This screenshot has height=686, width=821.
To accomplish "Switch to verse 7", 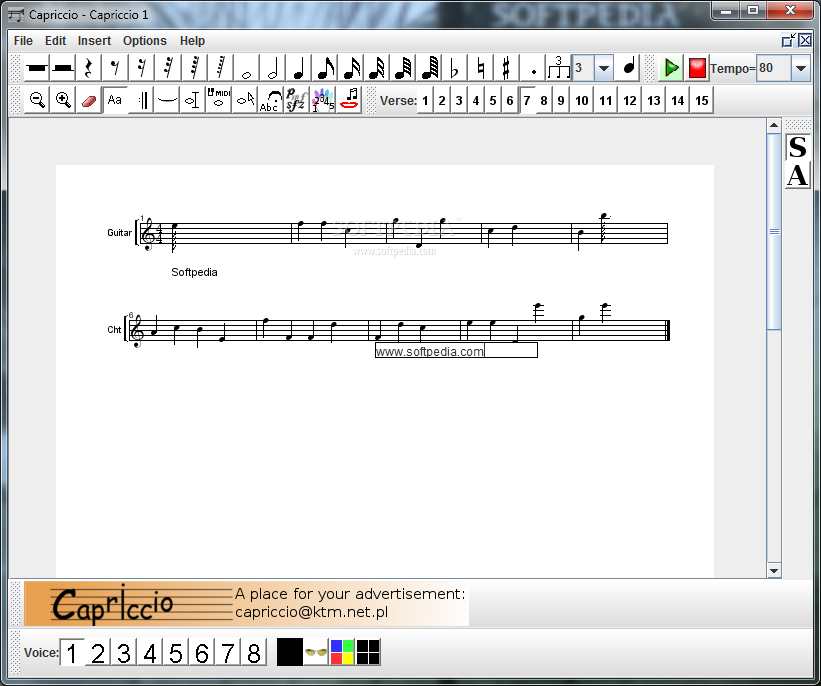I will [527, 101].
